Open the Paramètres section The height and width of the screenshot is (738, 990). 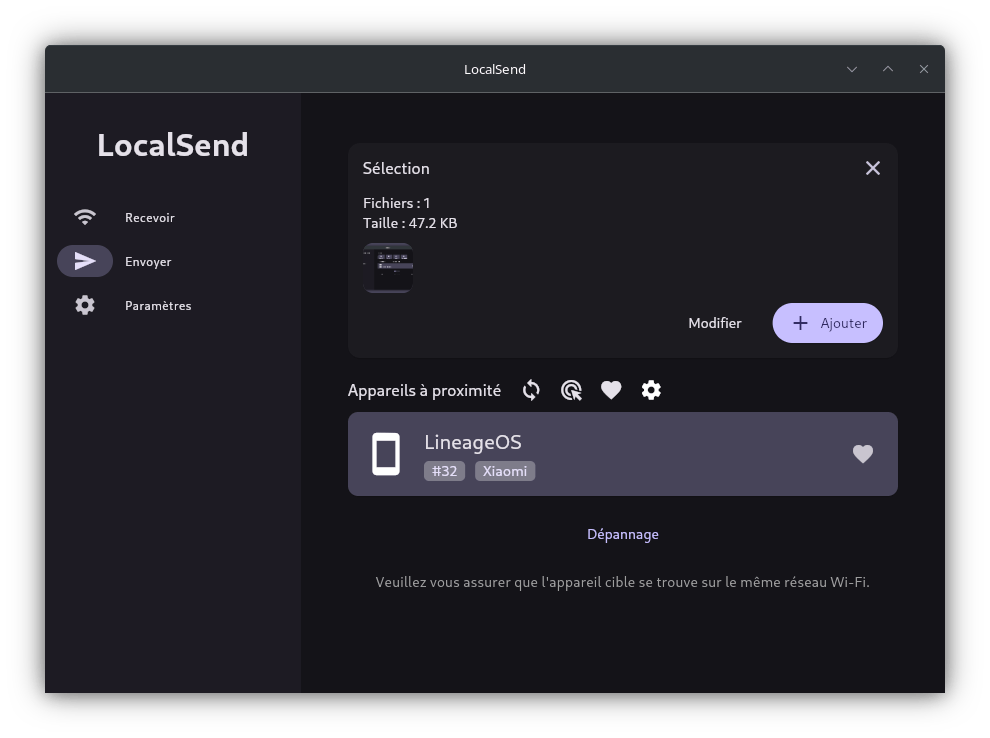point(158,305)
